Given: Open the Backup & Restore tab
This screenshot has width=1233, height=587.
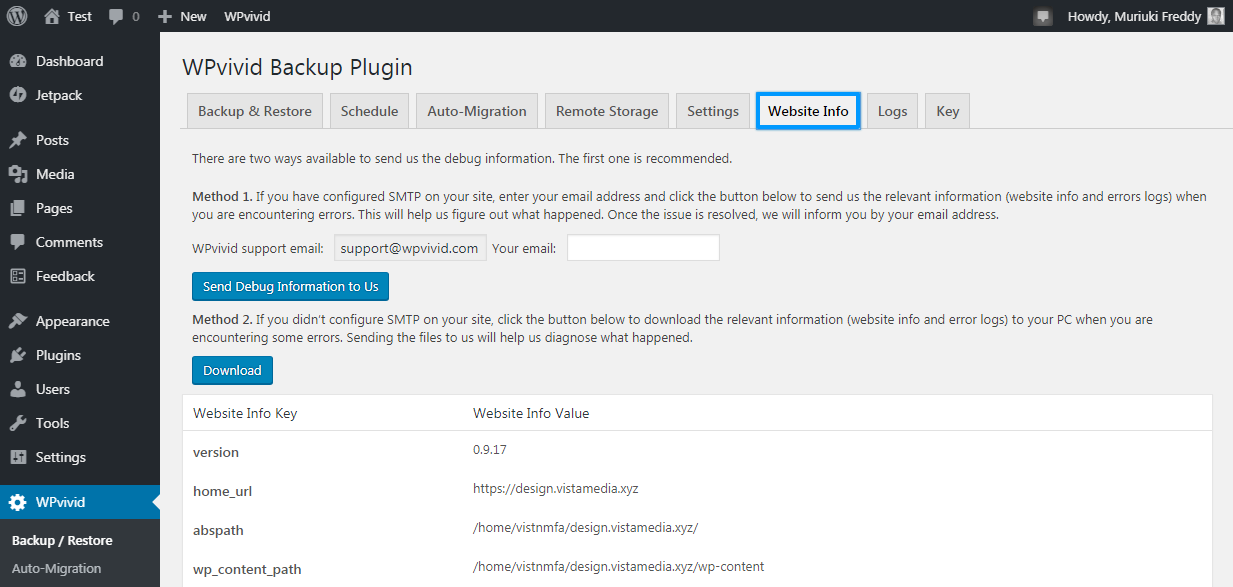Looking at the screenshot, I should (x=255, y=111).
